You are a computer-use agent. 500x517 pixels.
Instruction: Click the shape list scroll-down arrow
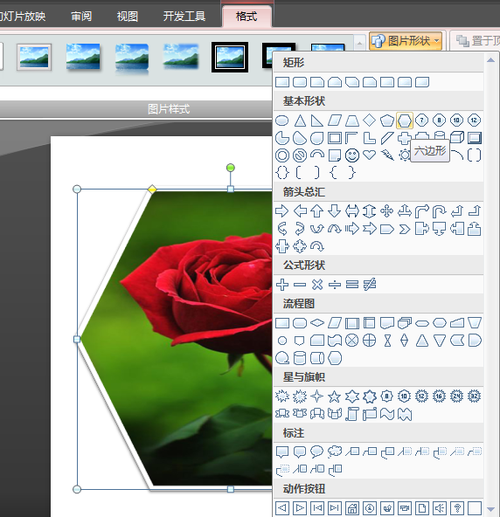(x=491, y=509)
